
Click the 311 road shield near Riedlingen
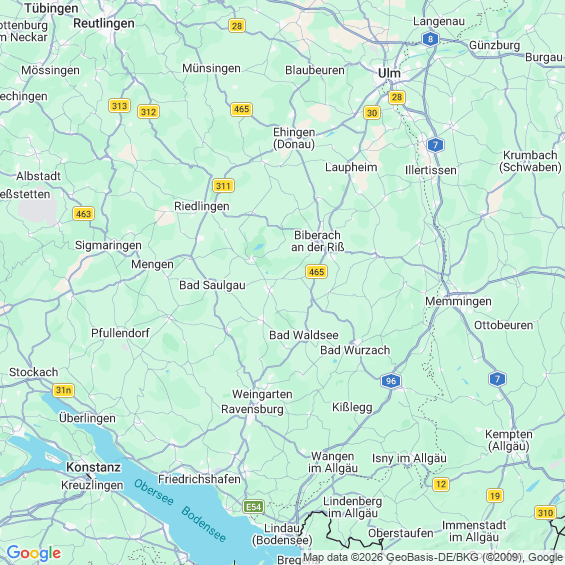tap(223, 186)
